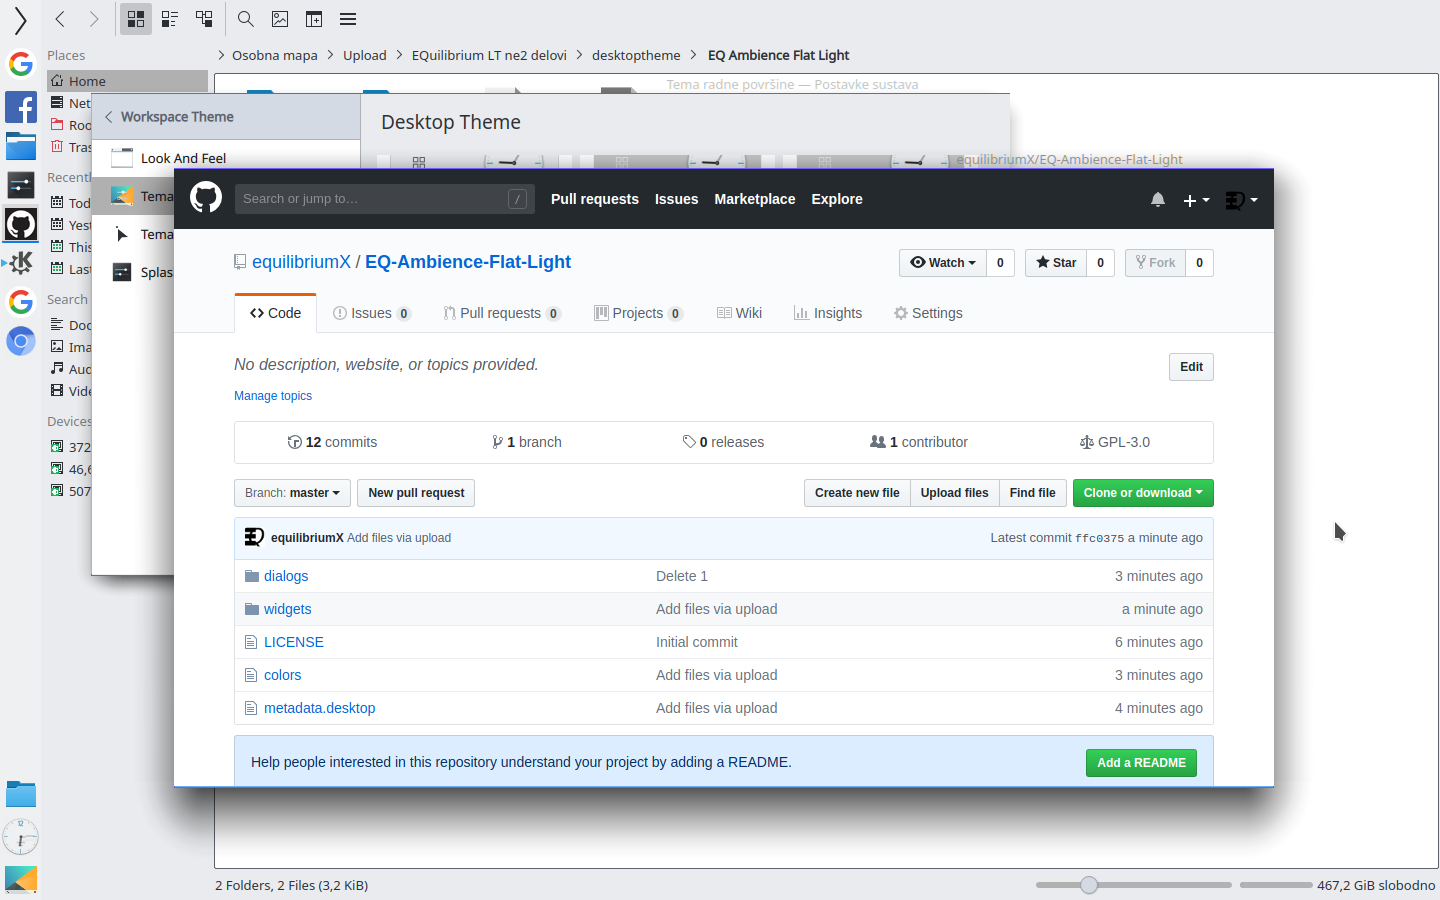Open the metadata.desktop file
The image size is (1440, 900).
[319, 708]
